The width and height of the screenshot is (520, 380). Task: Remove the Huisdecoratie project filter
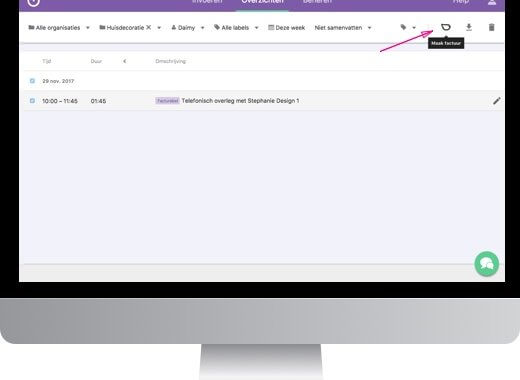[149, 27]
